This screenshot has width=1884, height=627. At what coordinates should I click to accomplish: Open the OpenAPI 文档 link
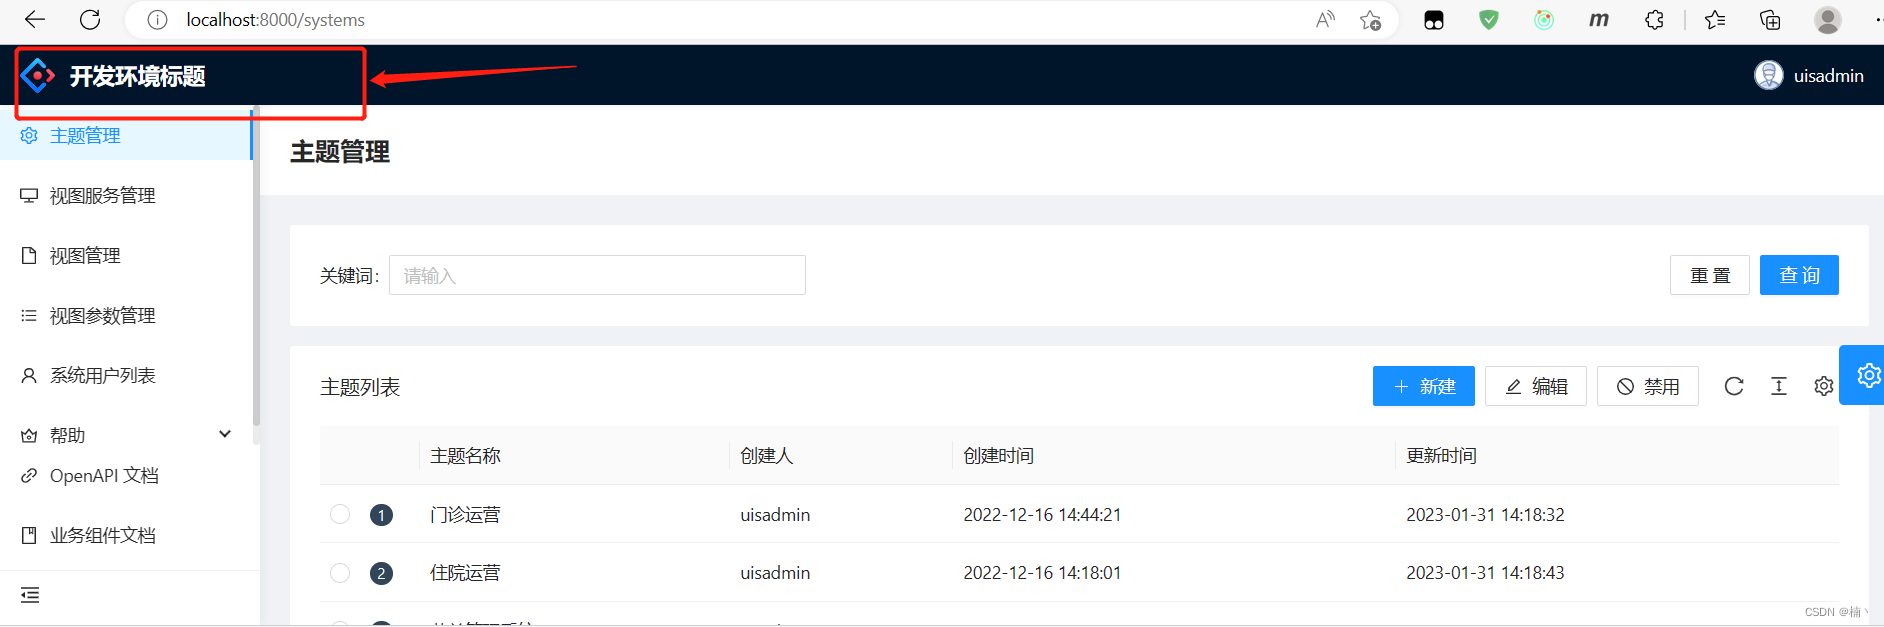coord(104,476)
